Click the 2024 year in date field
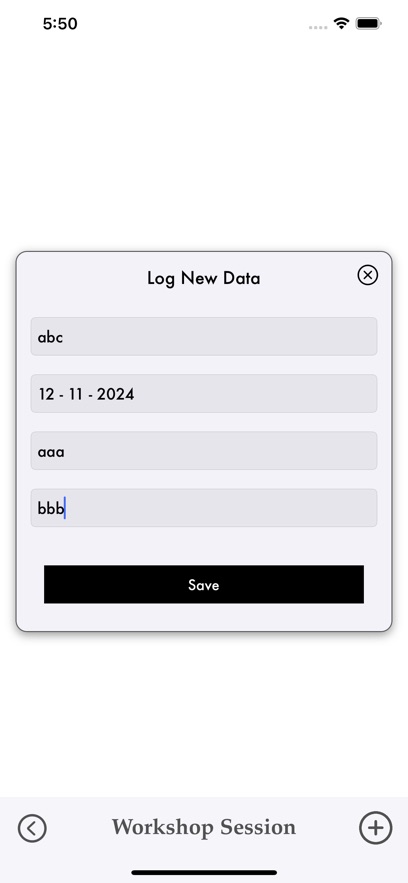The image size is (408, 883). (x=115, y=394)
